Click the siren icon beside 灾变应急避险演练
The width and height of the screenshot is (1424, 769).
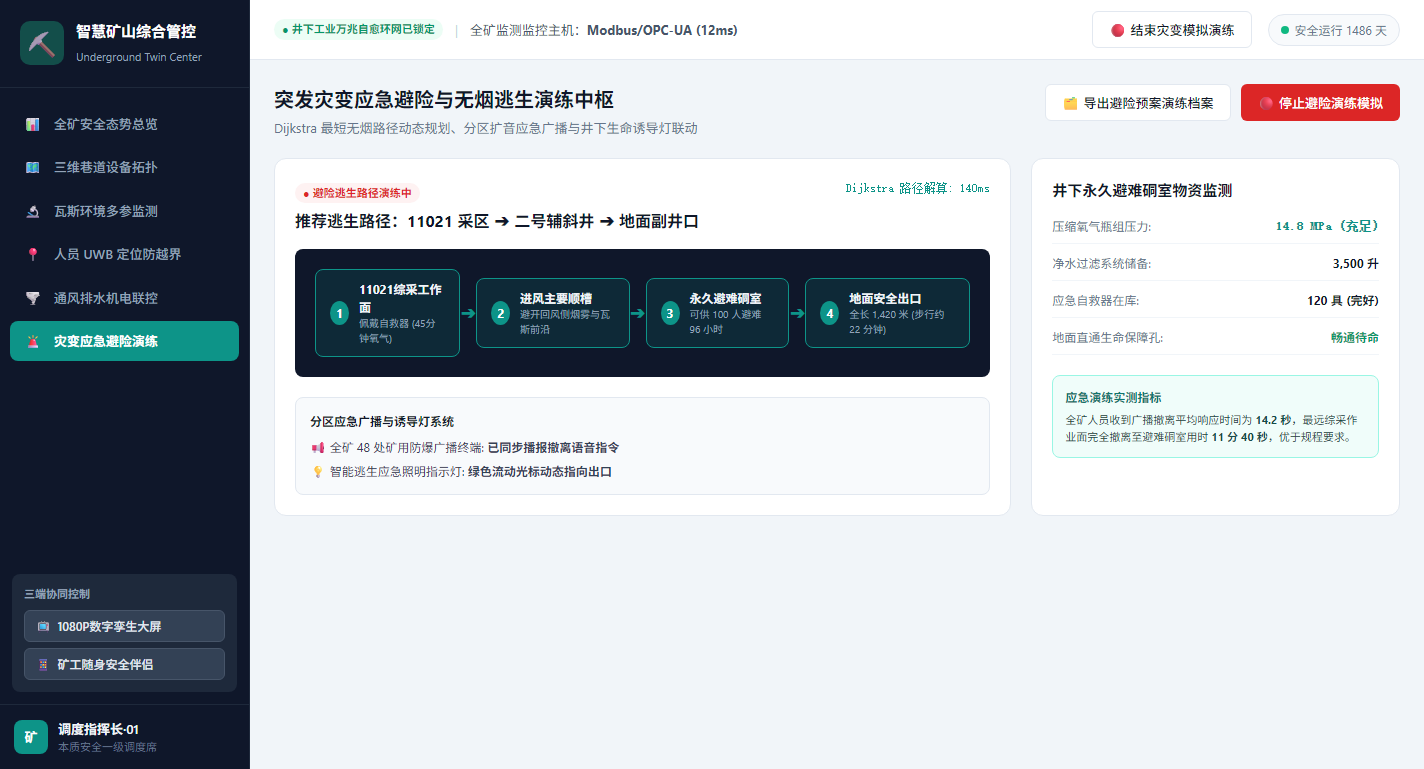click(x=33, y=341)
